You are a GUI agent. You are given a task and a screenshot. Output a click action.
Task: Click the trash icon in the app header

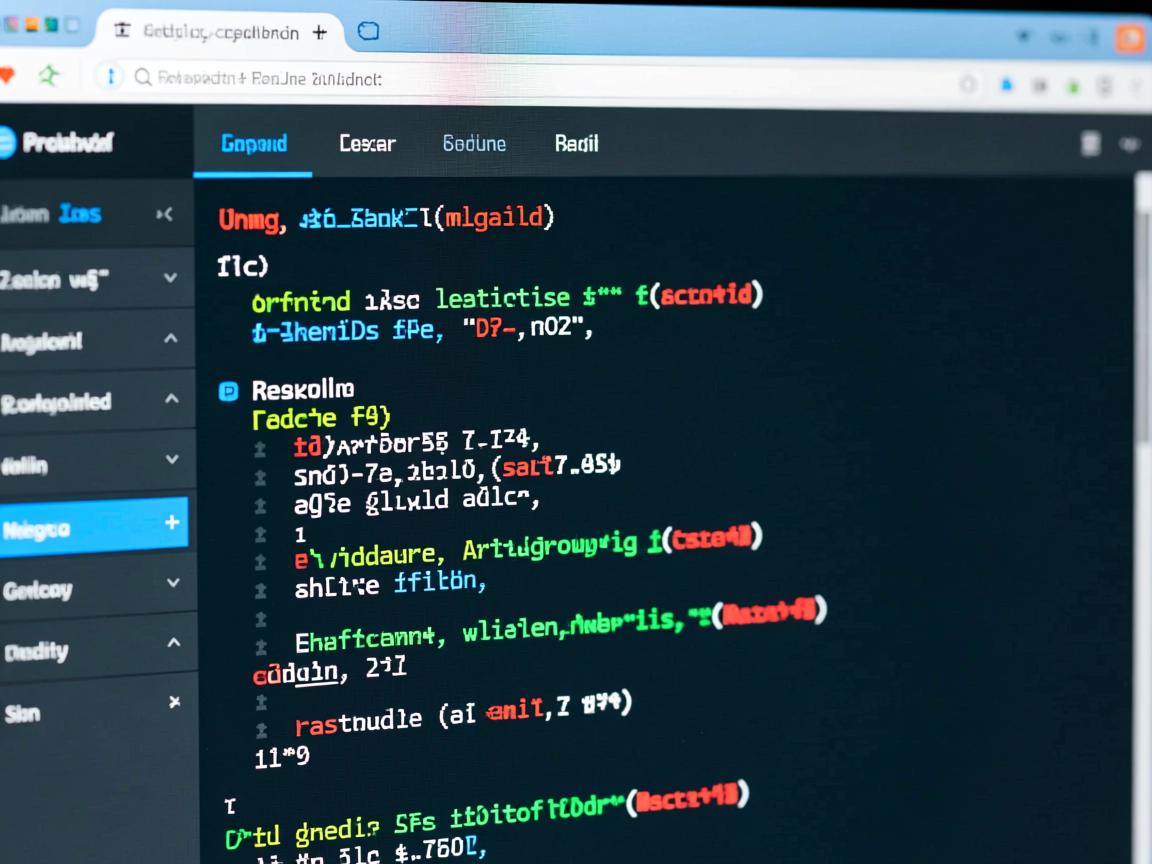pyautogui.click(x=1090, y=144)
